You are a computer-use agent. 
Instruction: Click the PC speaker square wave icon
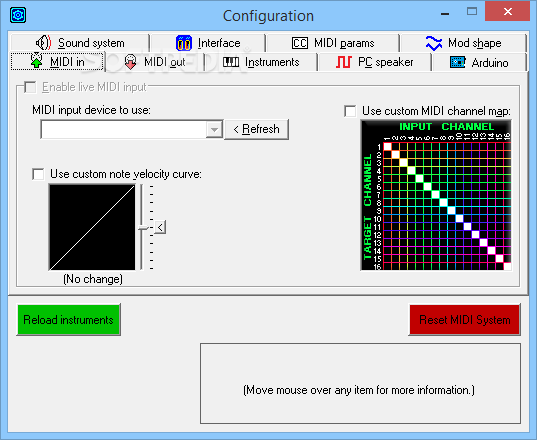coord(344,62)
